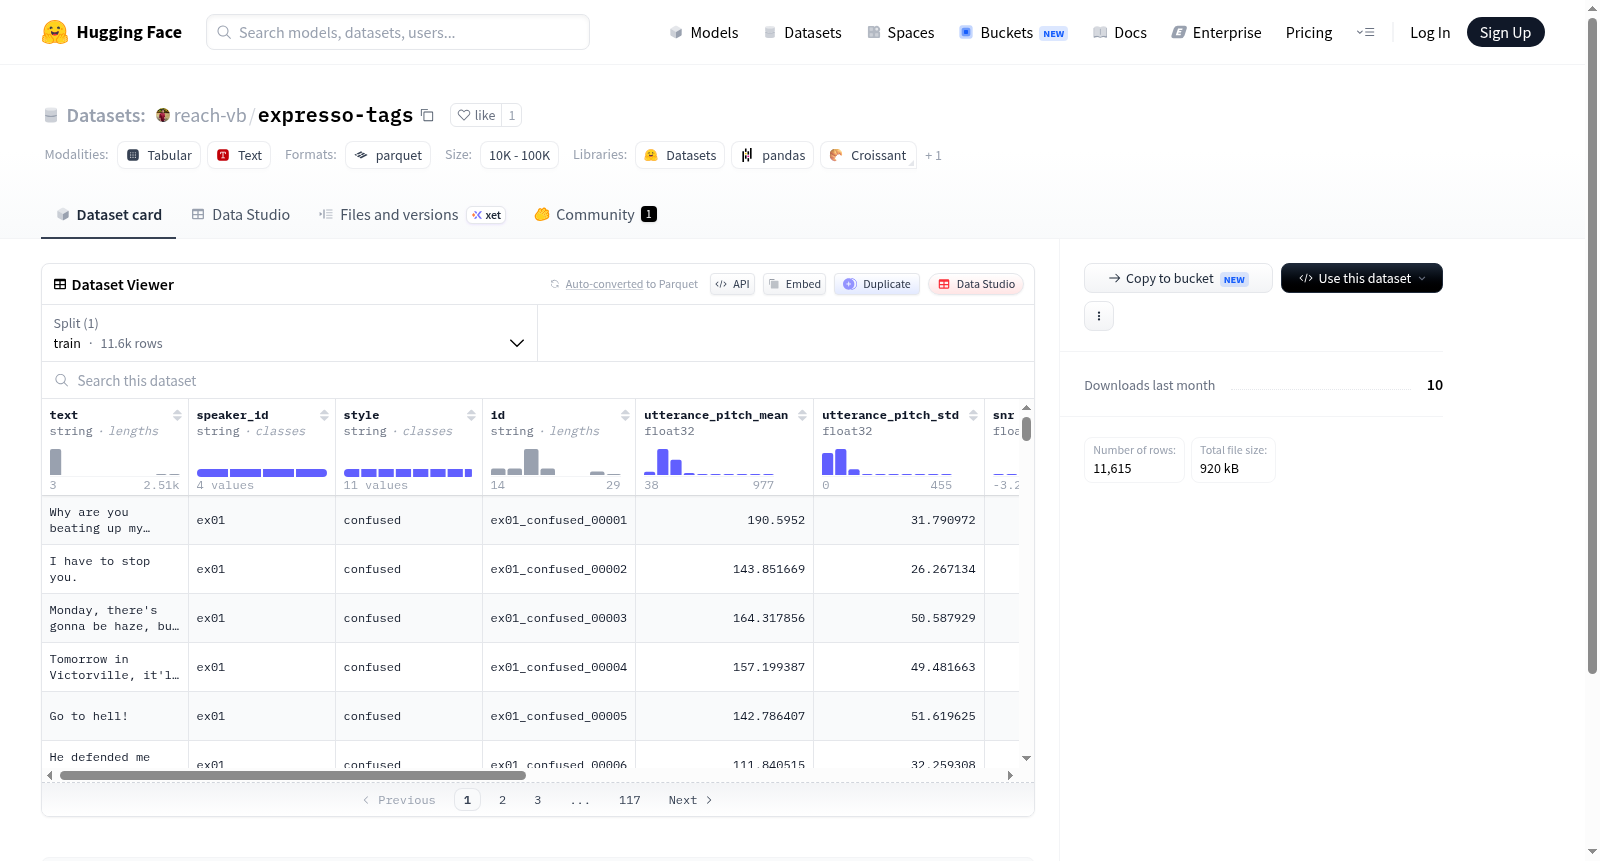
Task: Click the table scroll right arrow
Action: pyautogui.click(x=1010, y=775)
